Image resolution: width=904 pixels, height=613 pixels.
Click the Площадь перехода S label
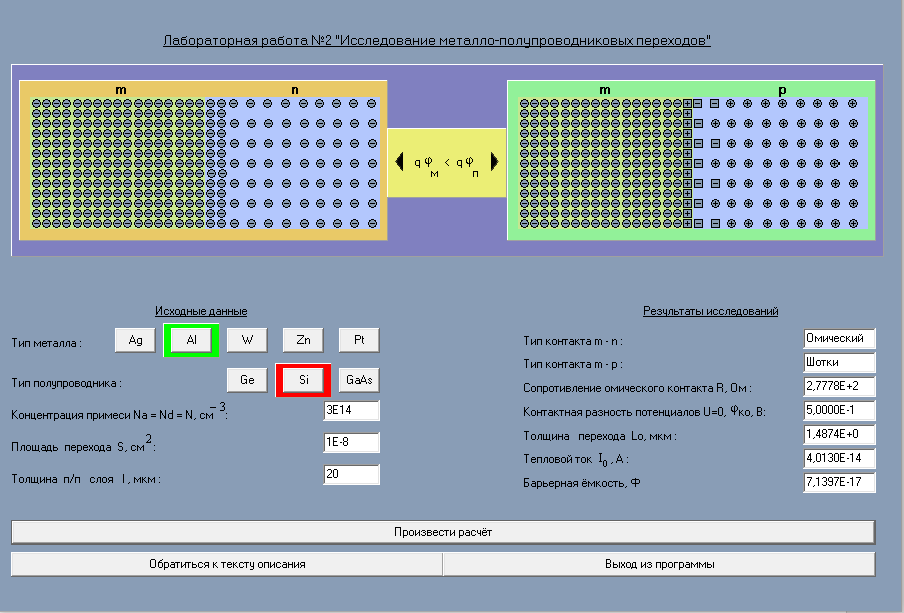(x=84, y=445)
